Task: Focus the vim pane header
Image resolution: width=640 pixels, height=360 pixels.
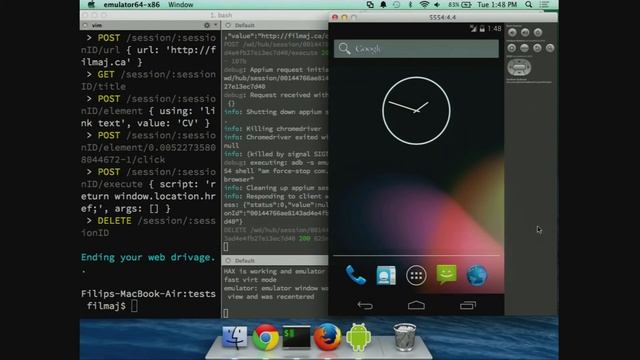Action: (x=150, y=25)
